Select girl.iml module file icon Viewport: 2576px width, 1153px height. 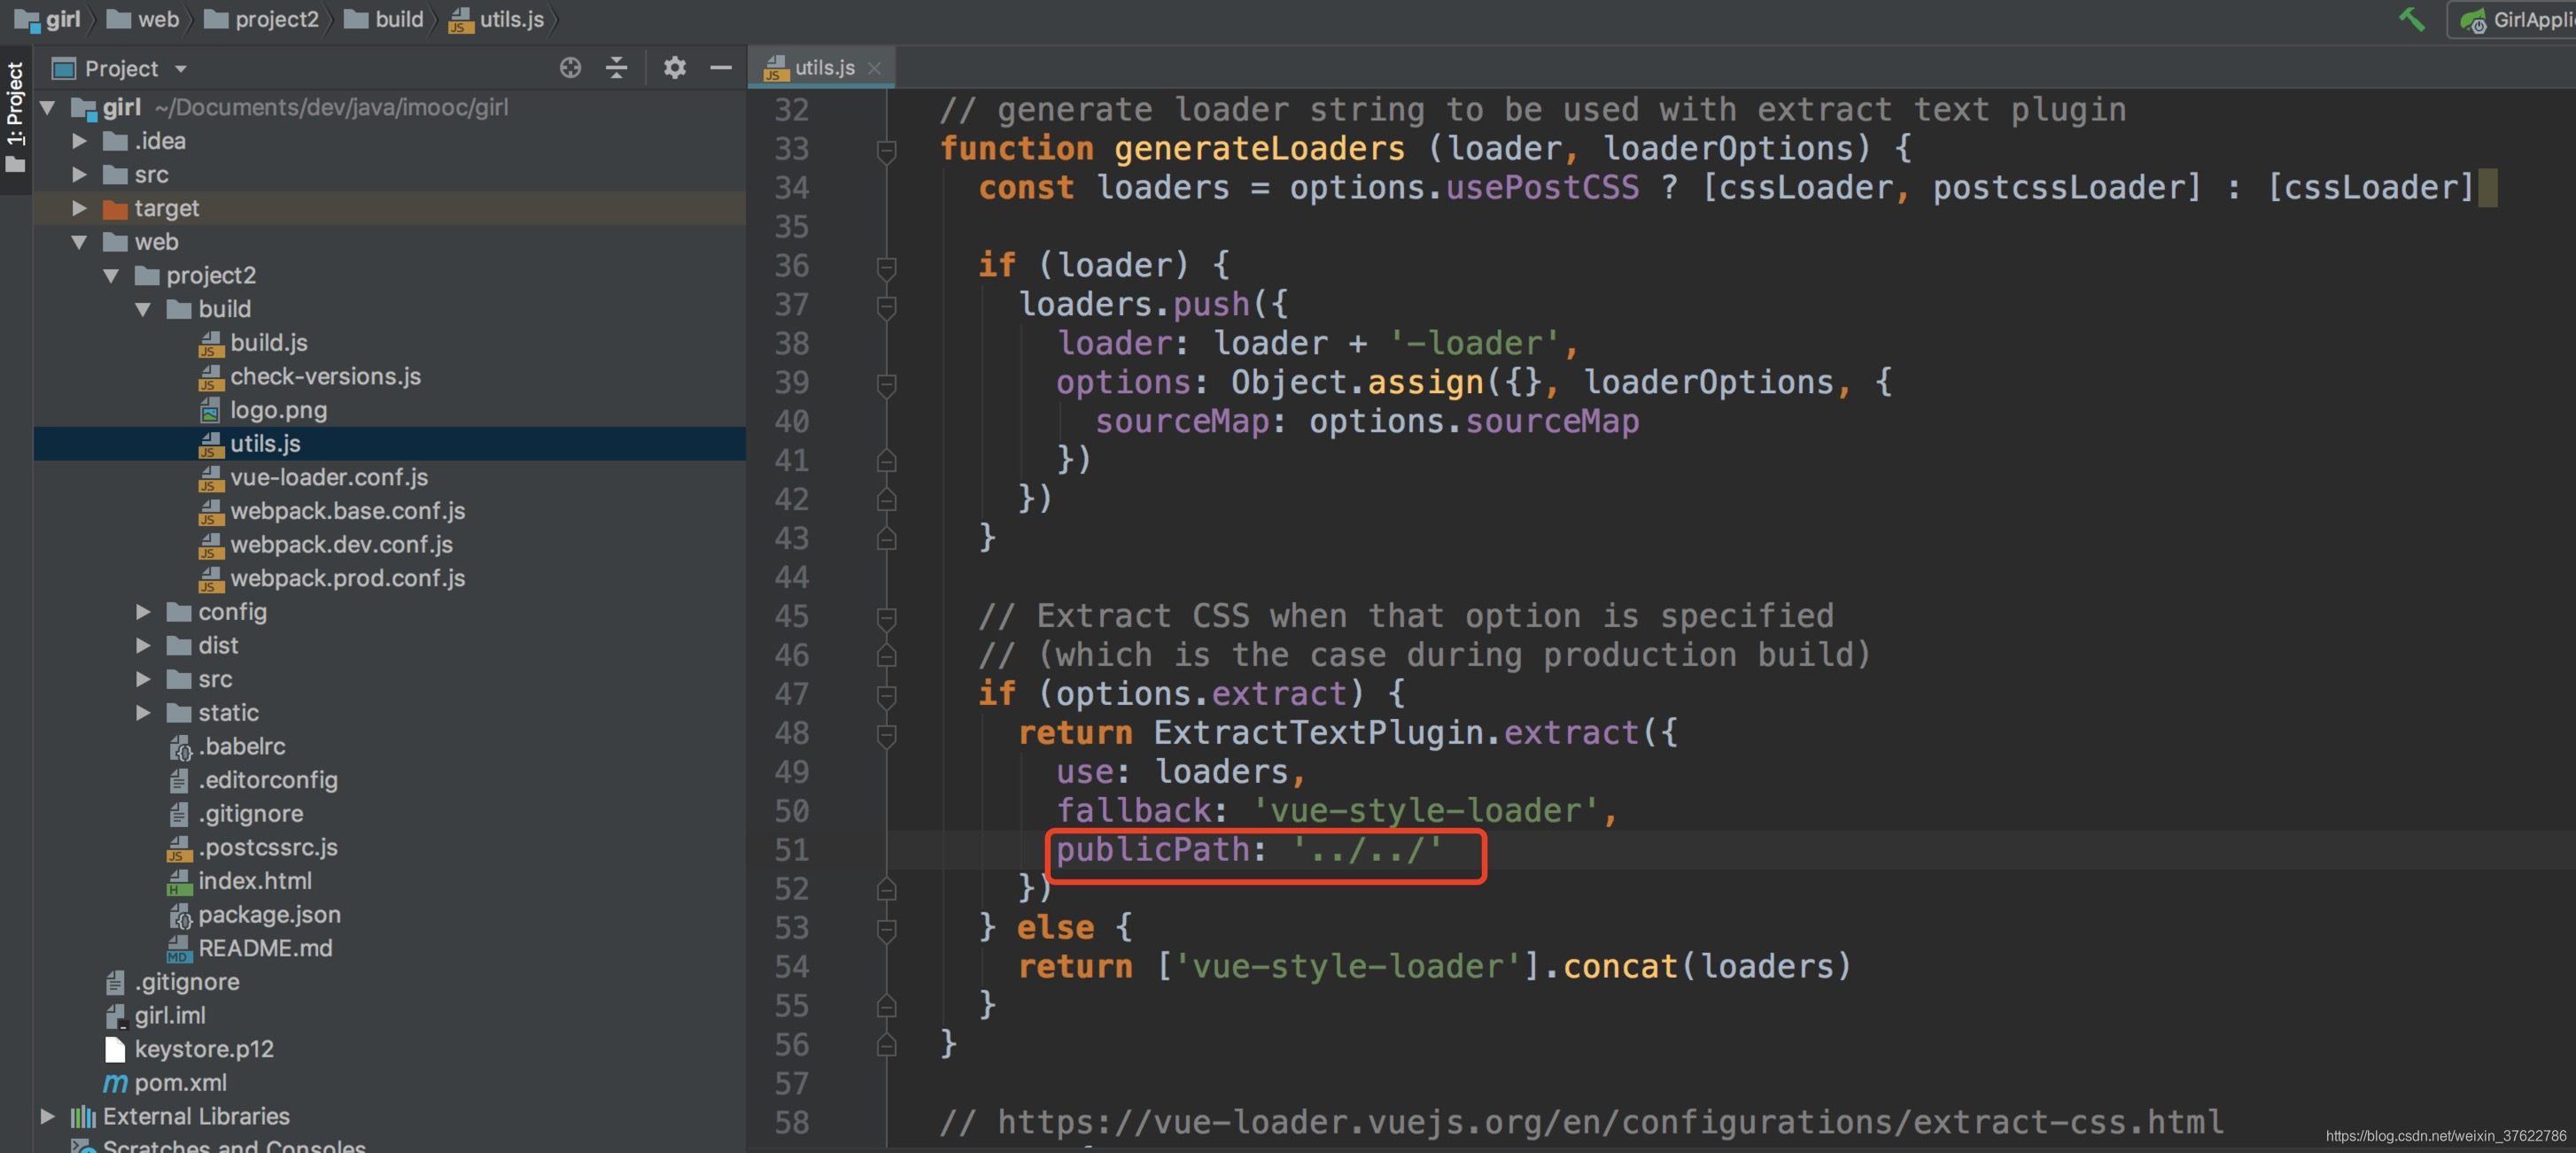(115, 1016)
